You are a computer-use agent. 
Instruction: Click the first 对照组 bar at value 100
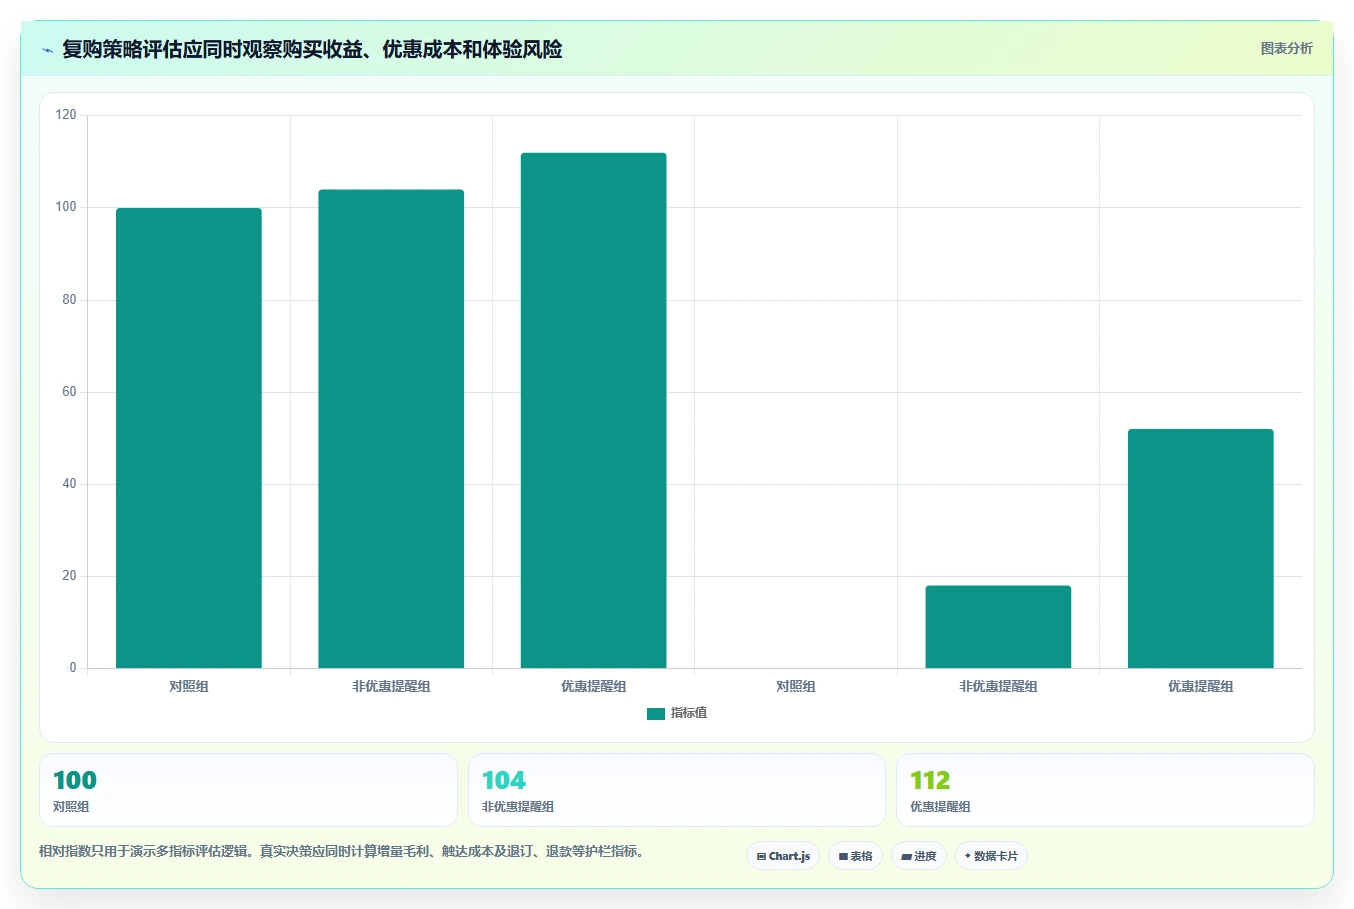(x=189, y=438)
